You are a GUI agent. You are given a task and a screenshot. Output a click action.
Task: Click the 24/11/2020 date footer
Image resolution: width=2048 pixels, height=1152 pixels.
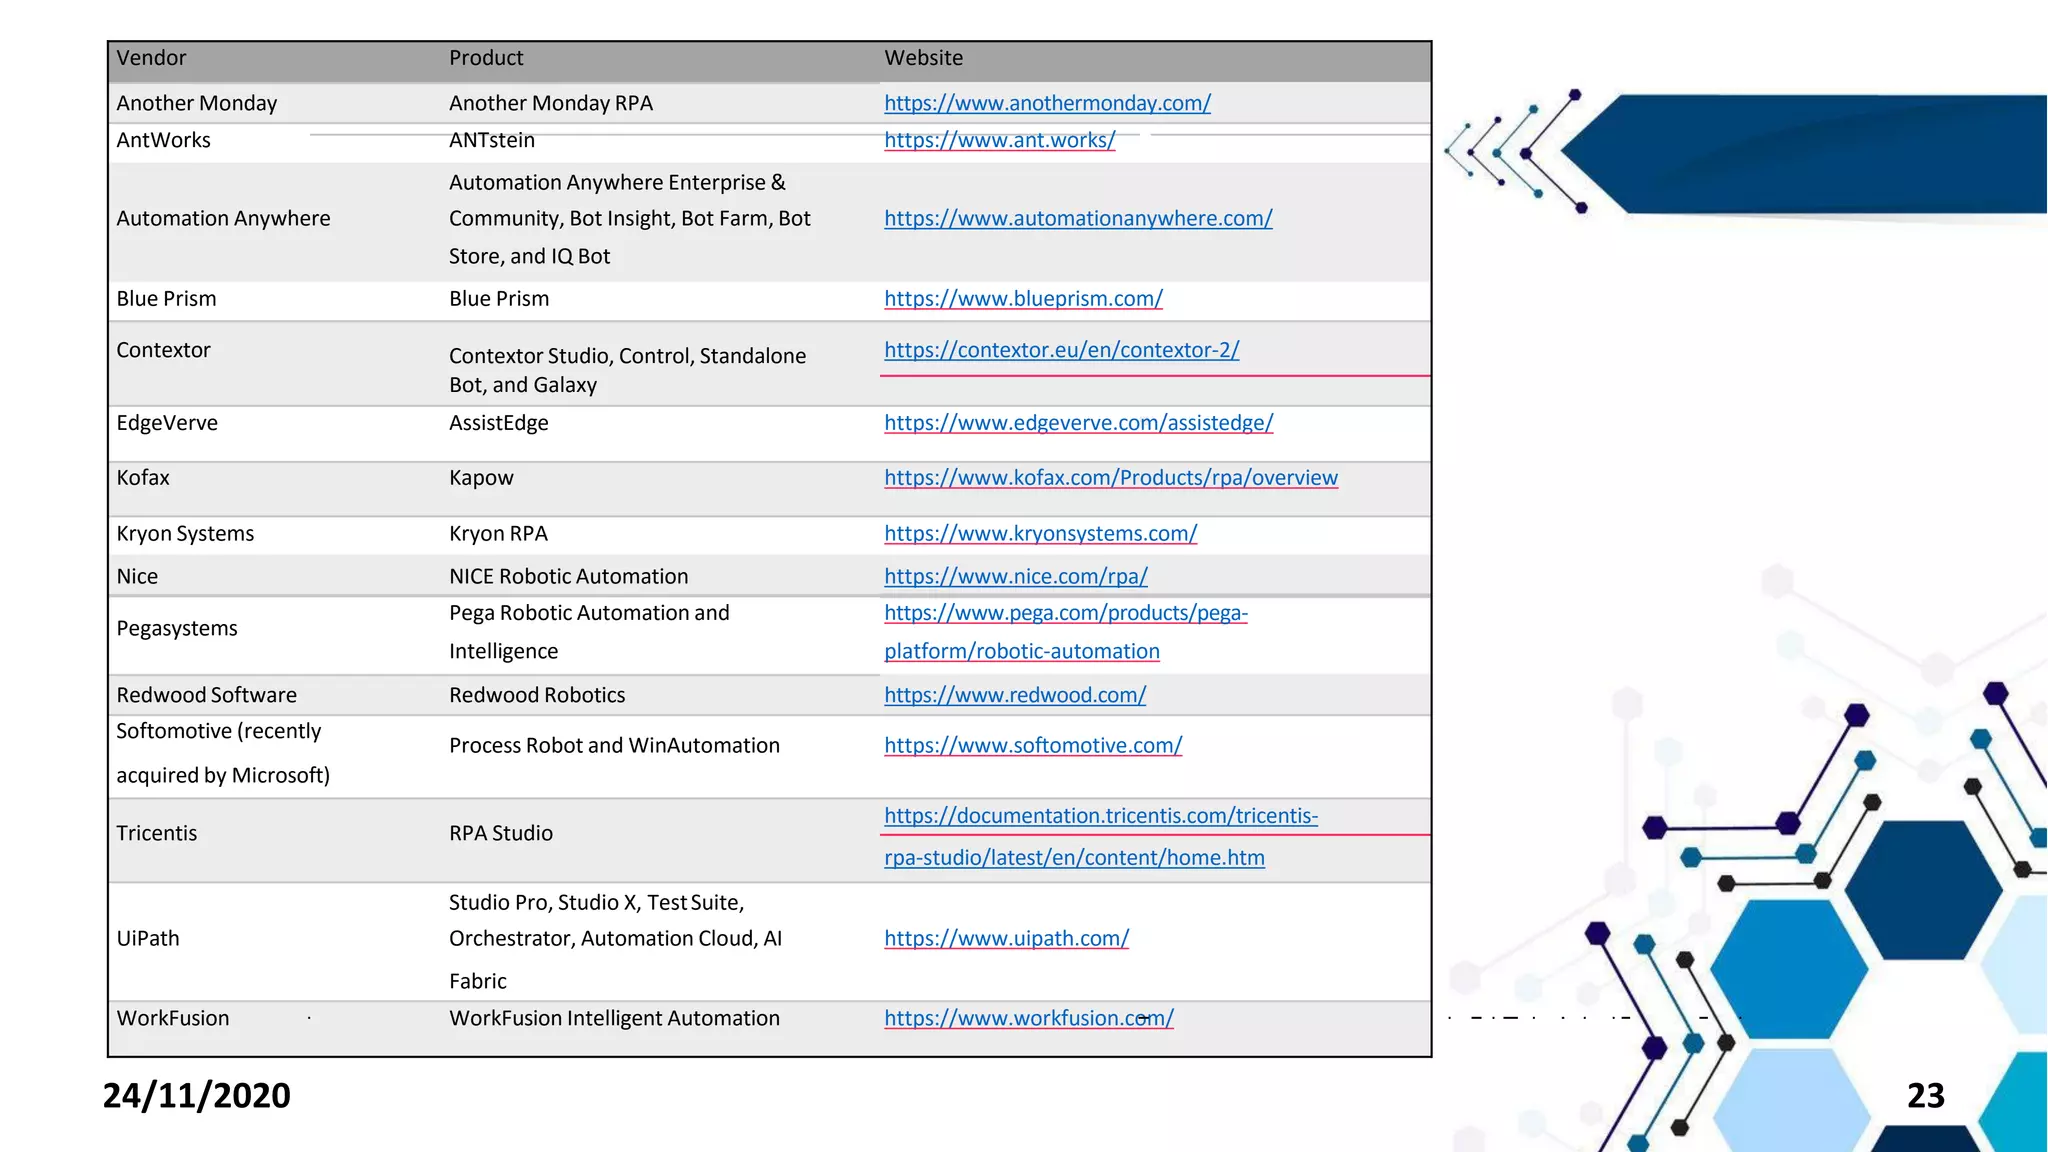(197, 1095)
